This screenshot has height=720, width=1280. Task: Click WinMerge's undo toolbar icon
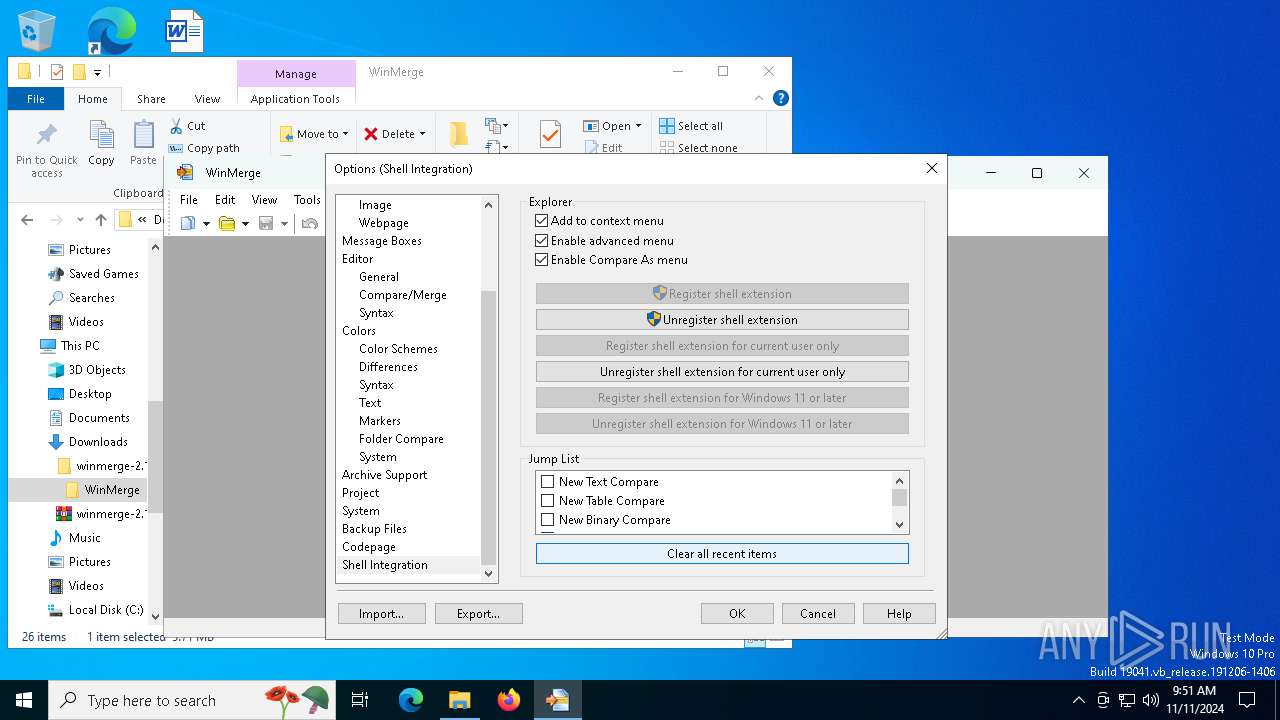(x=310, y=223)
